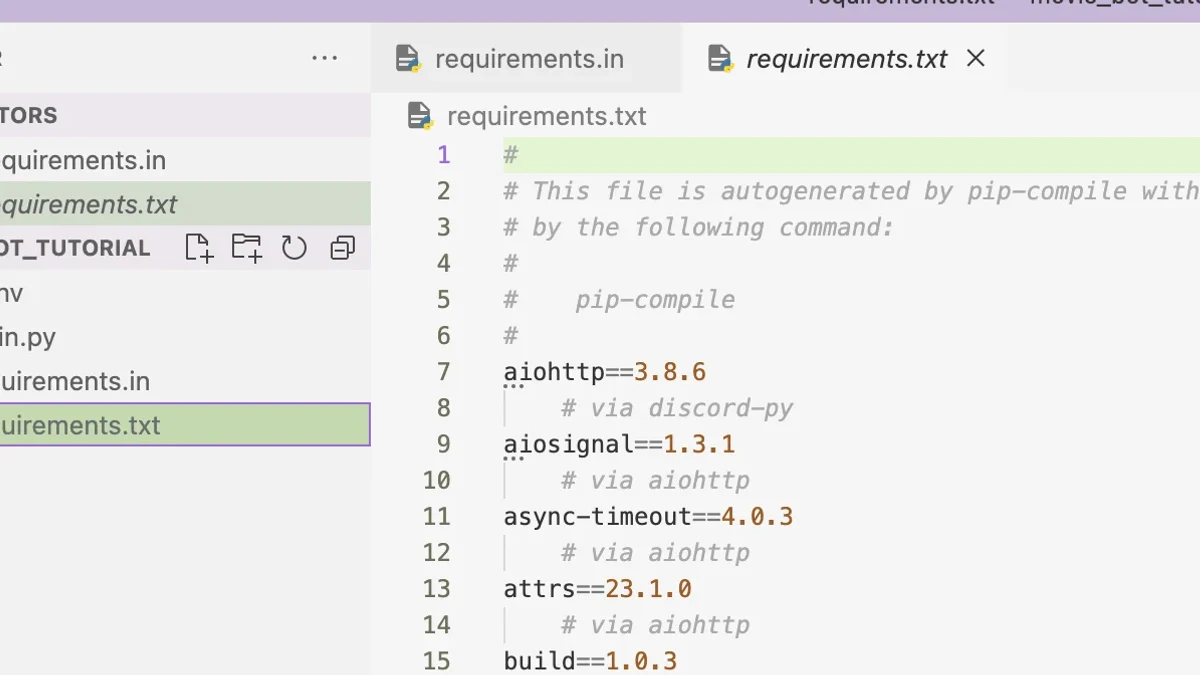
Task: Refresh the explorer file tree
Action: pyautogui.click(x=294, y=248)
